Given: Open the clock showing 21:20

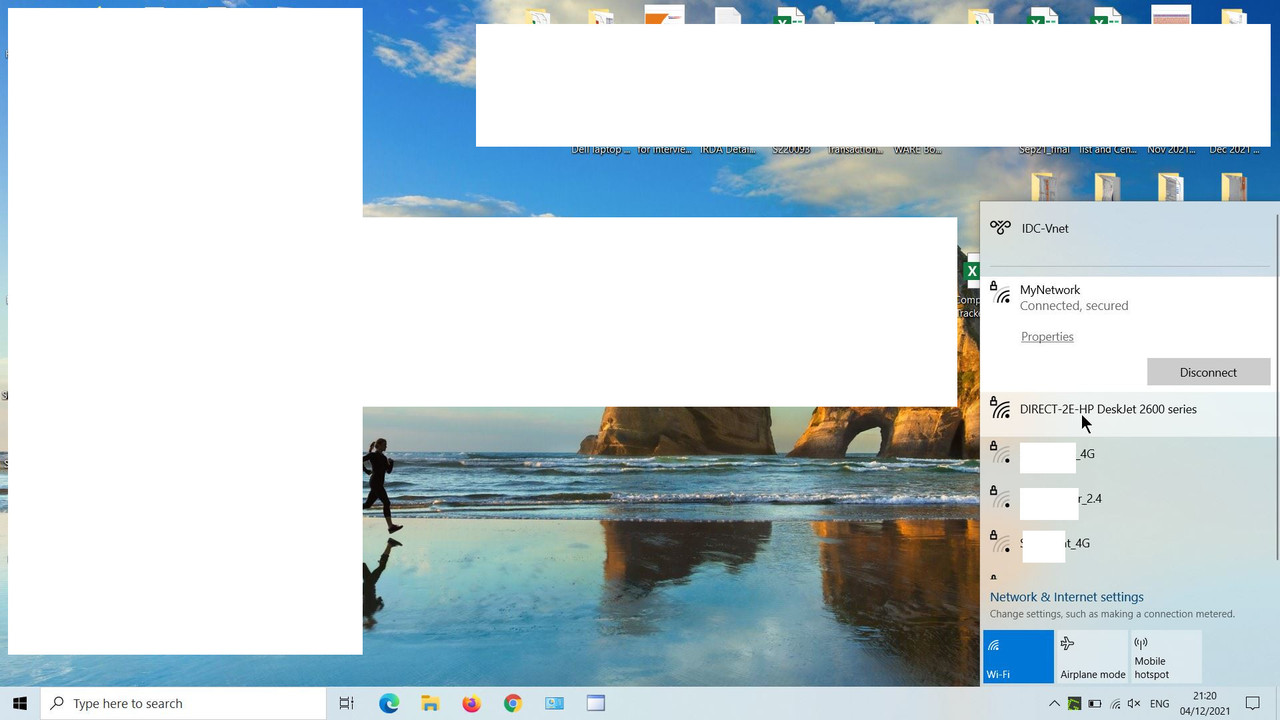Looking at the screenshot, I should point(1205,703).
